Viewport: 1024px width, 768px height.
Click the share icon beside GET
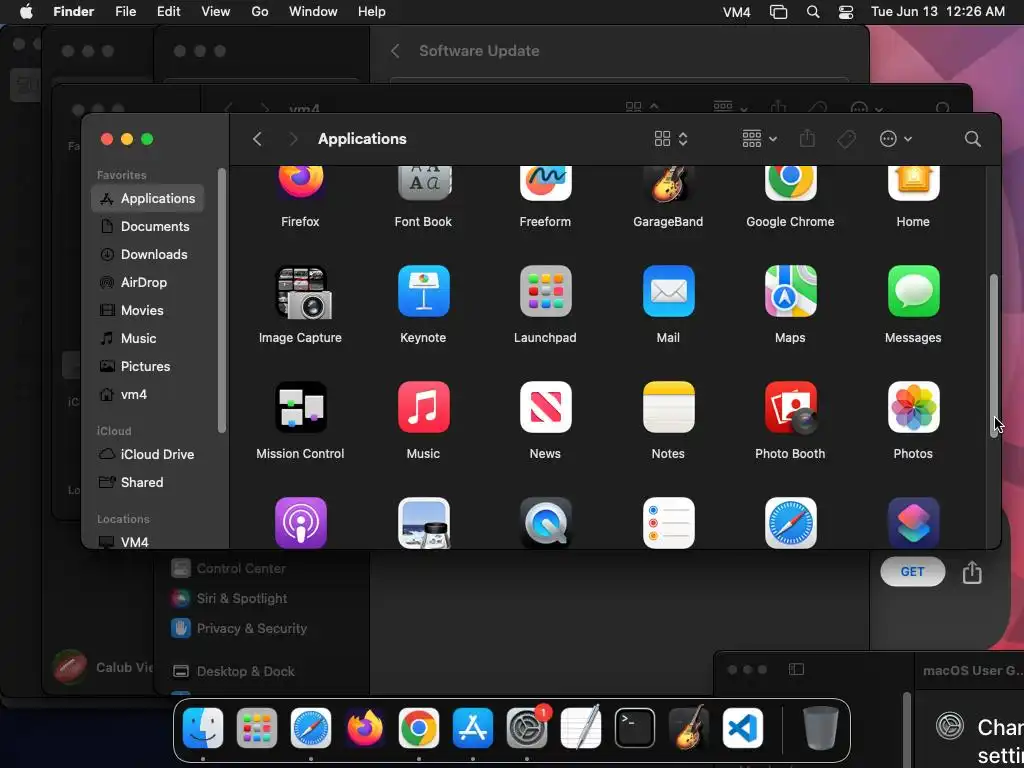tap(972, 572)
